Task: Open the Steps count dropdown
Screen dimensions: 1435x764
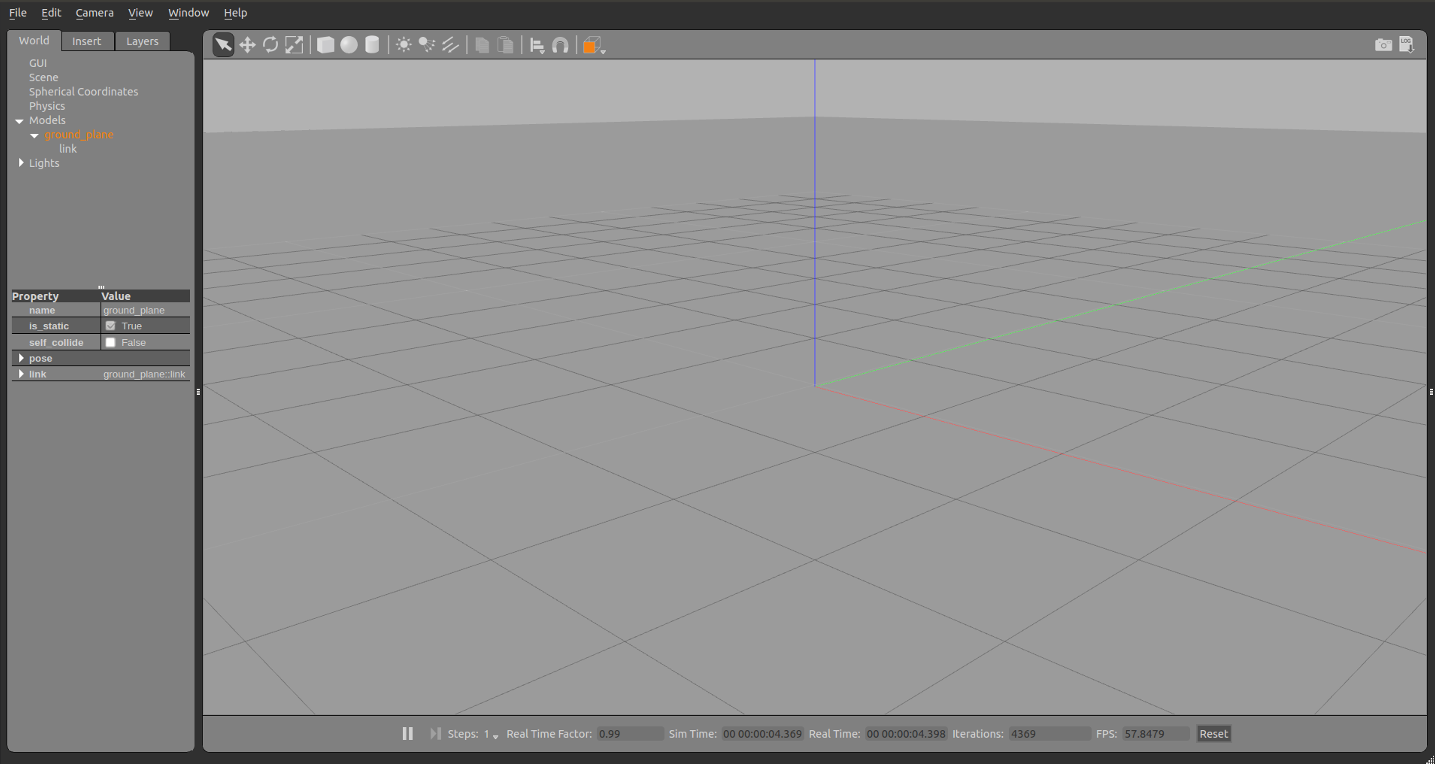Action: 492,735
